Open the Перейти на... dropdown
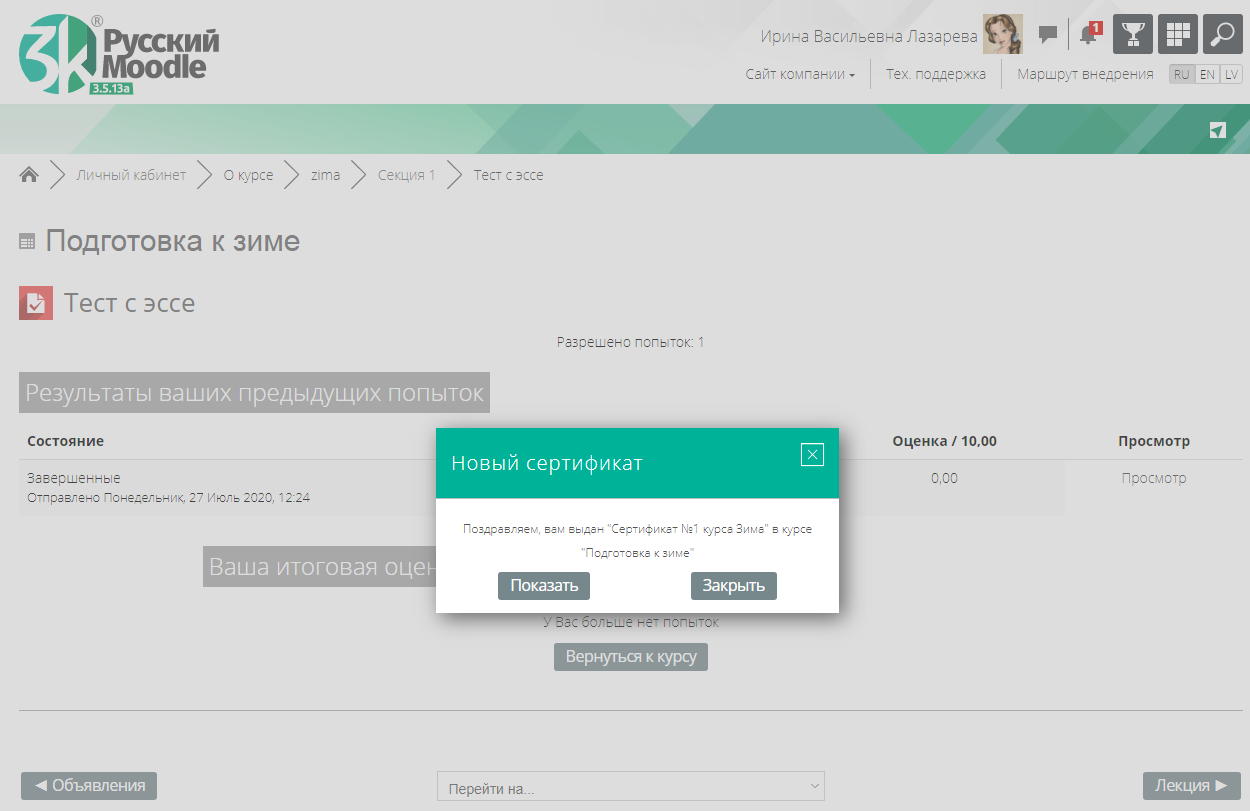Image resolution: width=1250 pixels, height=811 pixels. (x=630, y=788)
